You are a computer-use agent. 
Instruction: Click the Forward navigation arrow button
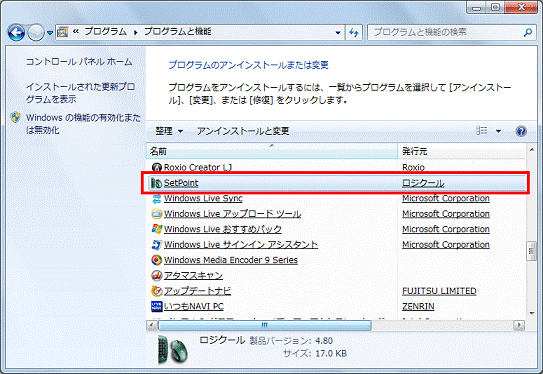click(x=36, y=33)
